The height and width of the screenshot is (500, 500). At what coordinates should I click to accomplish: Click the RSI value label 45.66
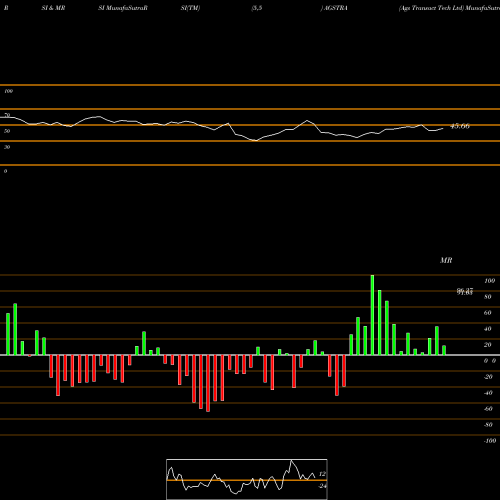coord(460,126)
